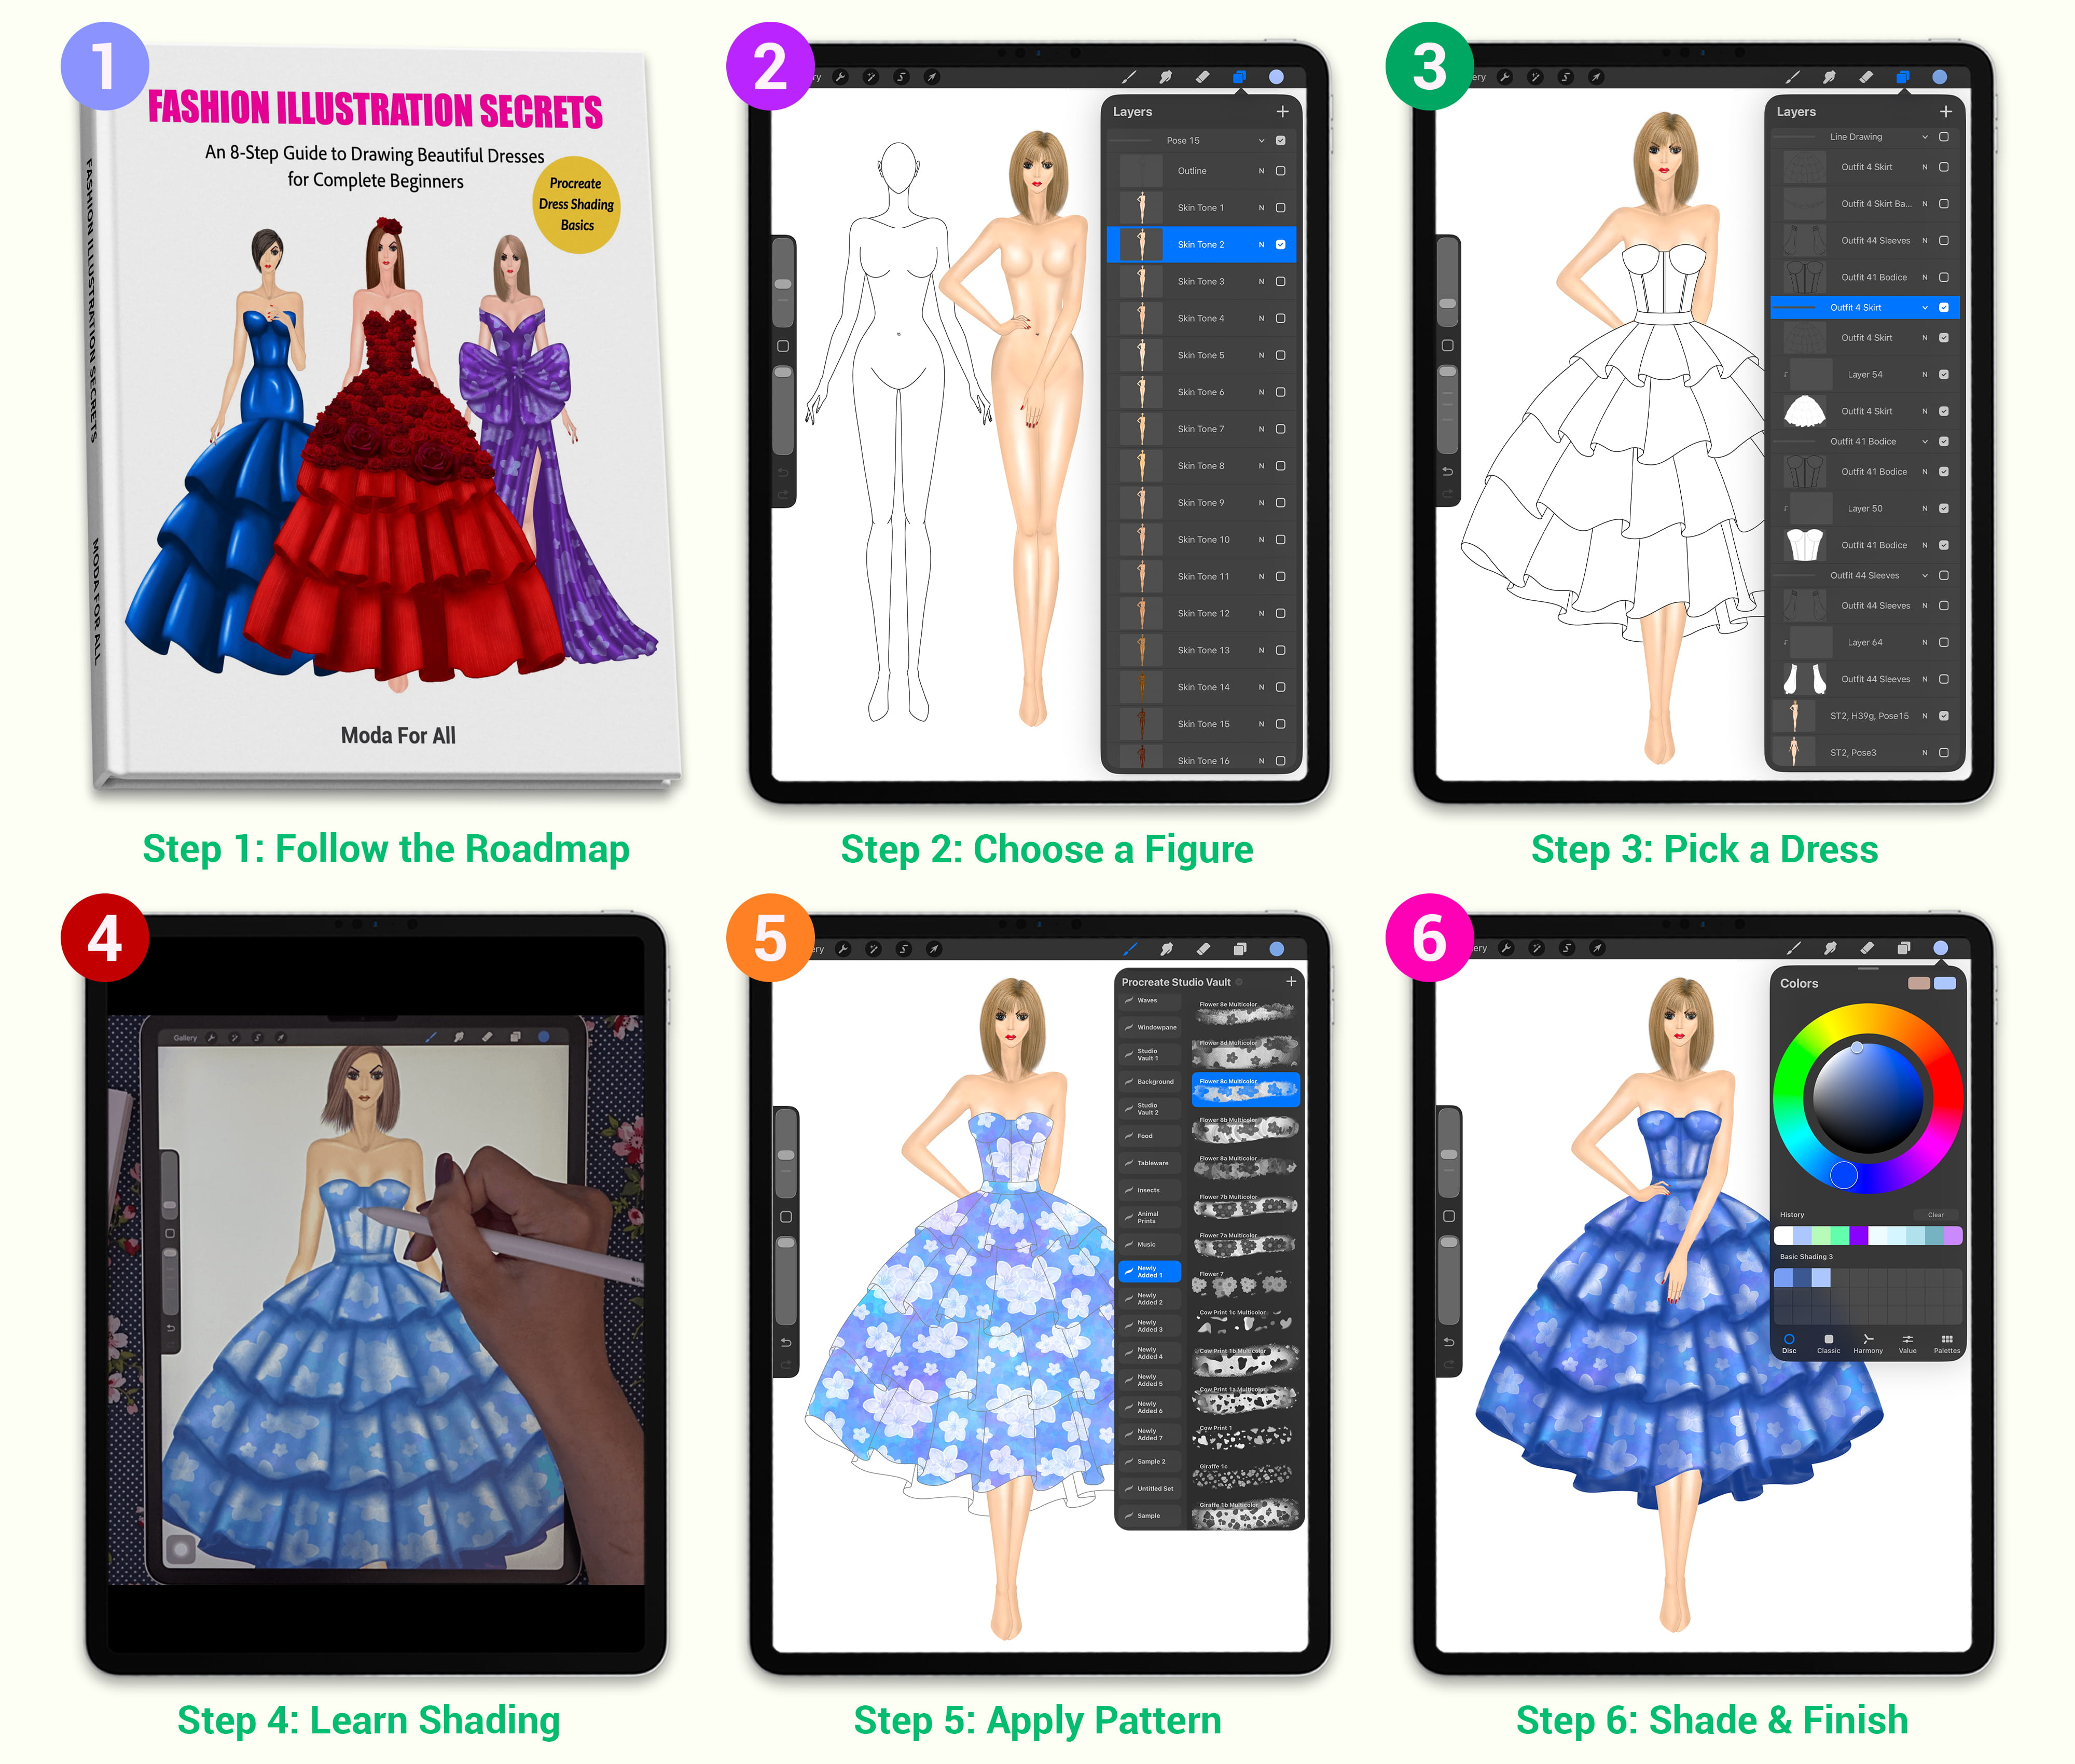Viewport: 2075px width, 1764px height.
Task: Pick the Brush tool on Step 2 iPad
Action: point(1129,77)
